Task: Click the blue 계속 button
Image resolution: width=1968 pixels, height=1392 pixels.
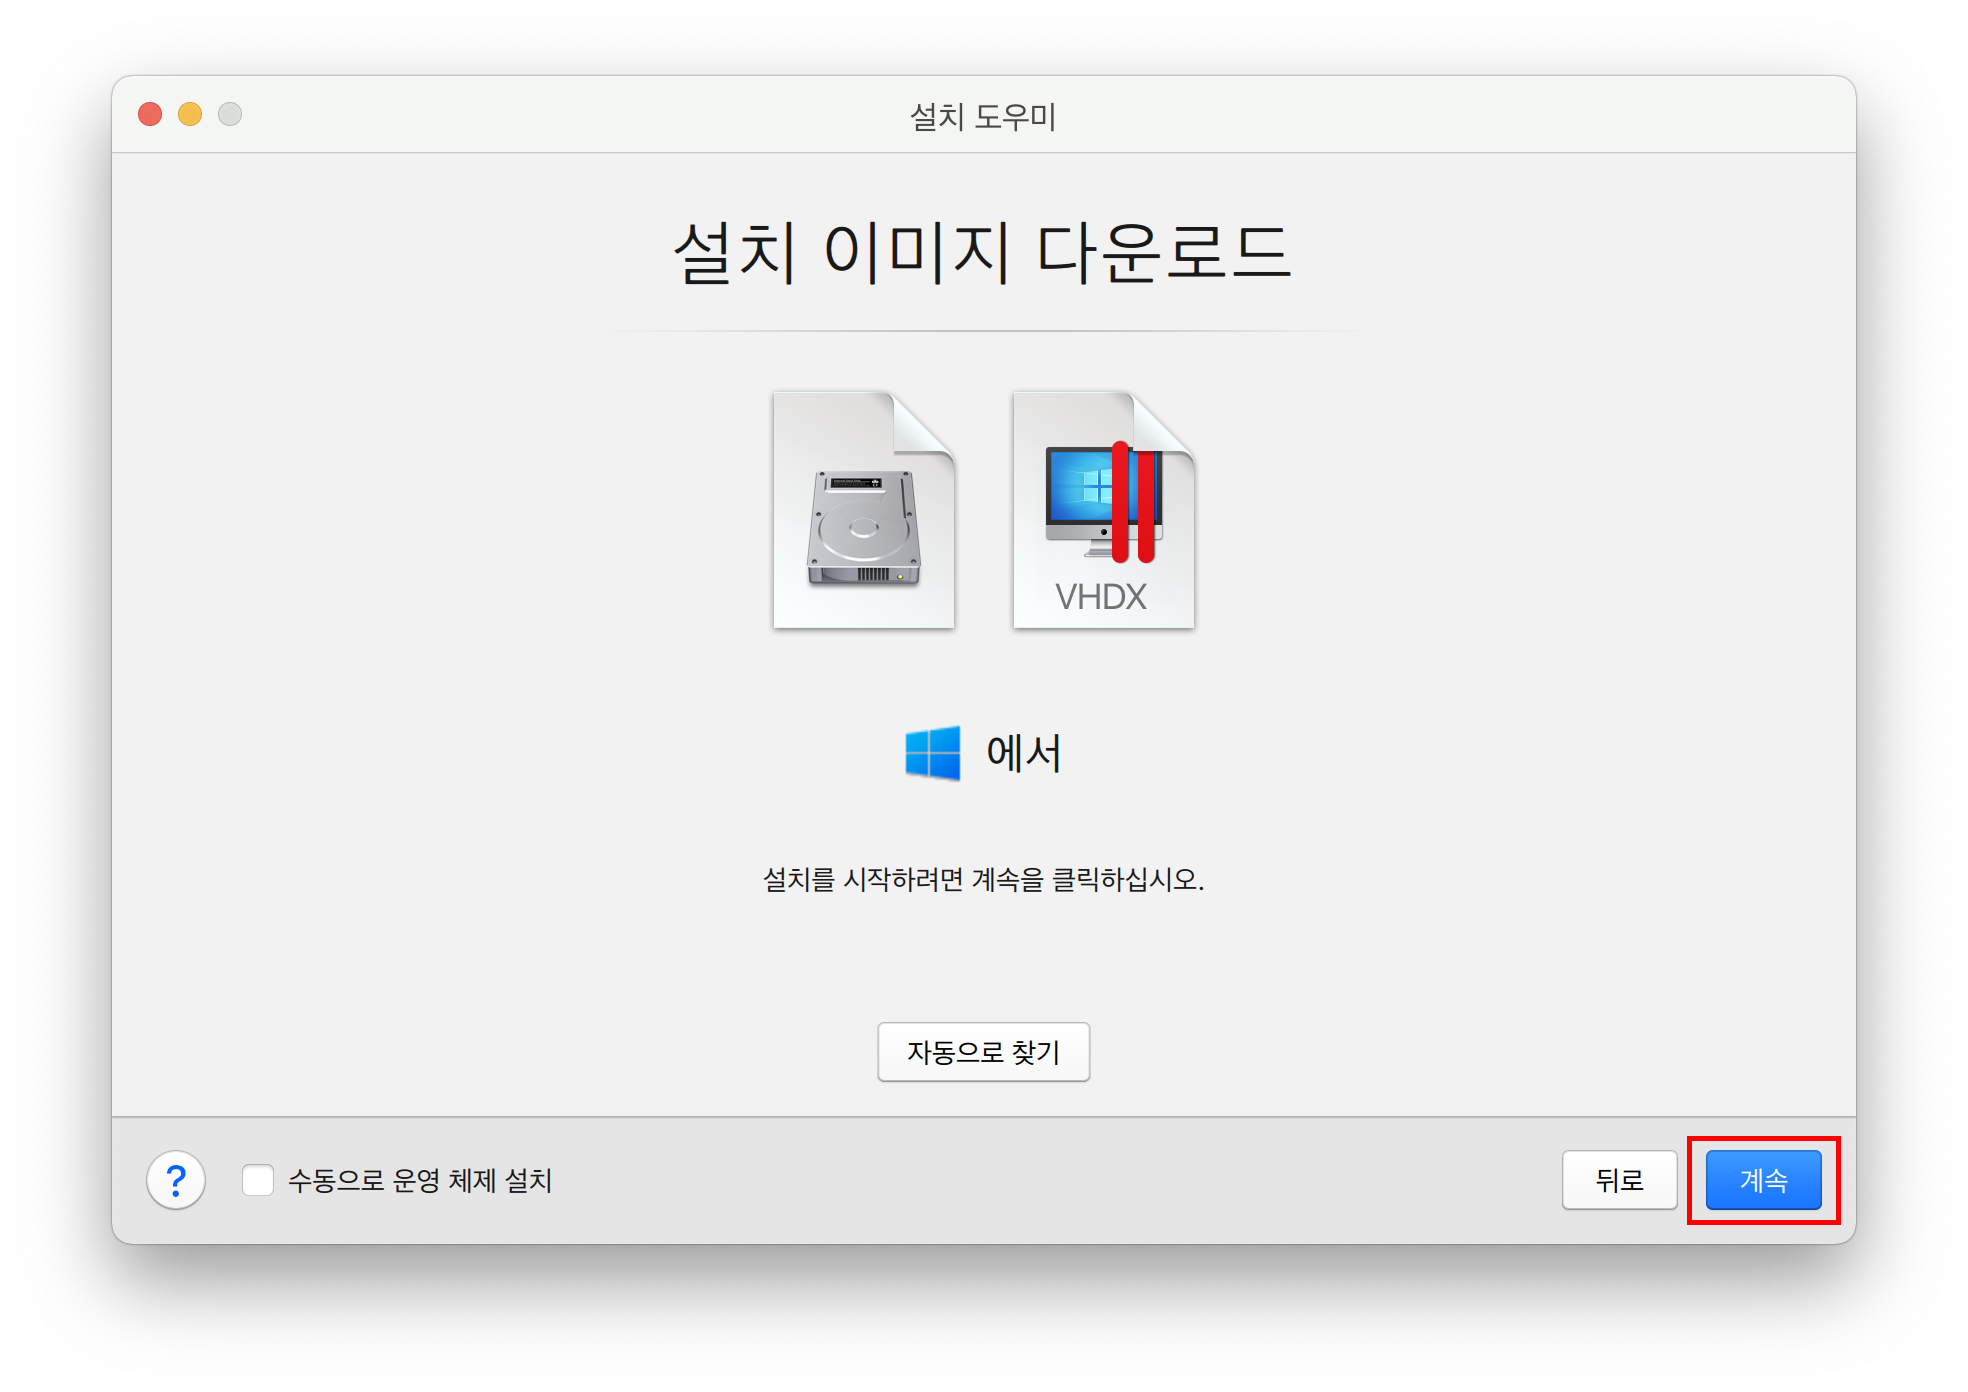Action: tap(1763, 1180)
